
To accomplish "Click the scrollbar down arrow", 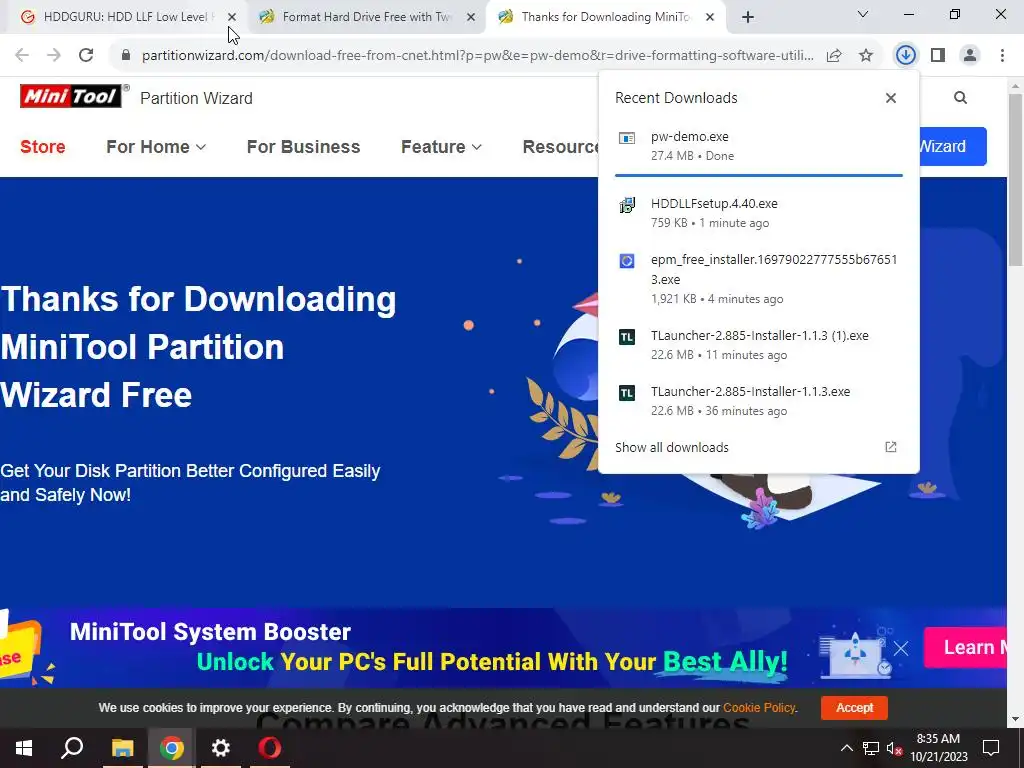I will [x=1015, y=719].
